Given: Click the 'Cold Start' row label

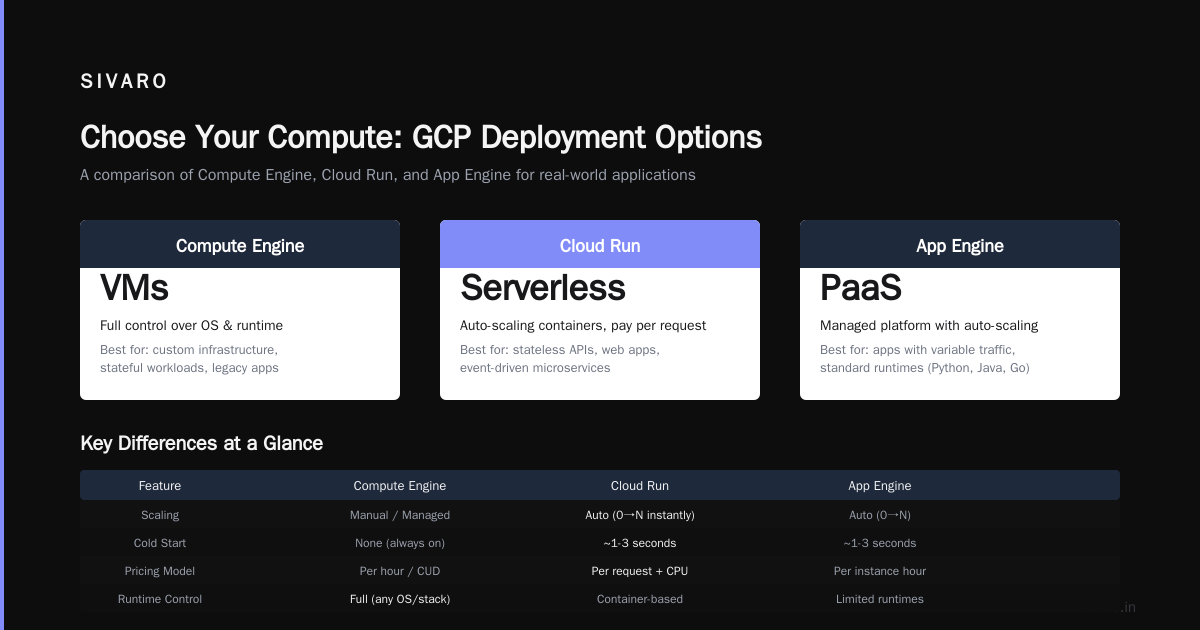Looking at the screenshot, I should 160,543.
